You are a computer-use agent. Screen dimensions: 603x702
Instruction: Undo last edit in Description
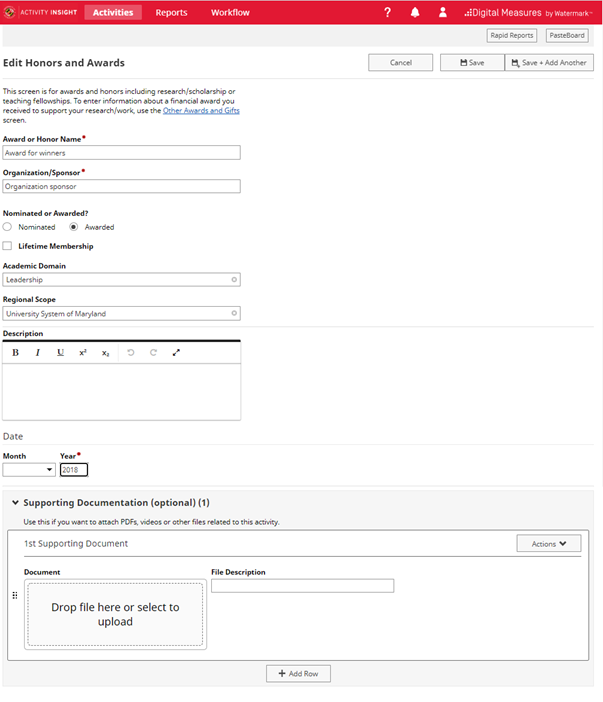[x=131, y=353]
